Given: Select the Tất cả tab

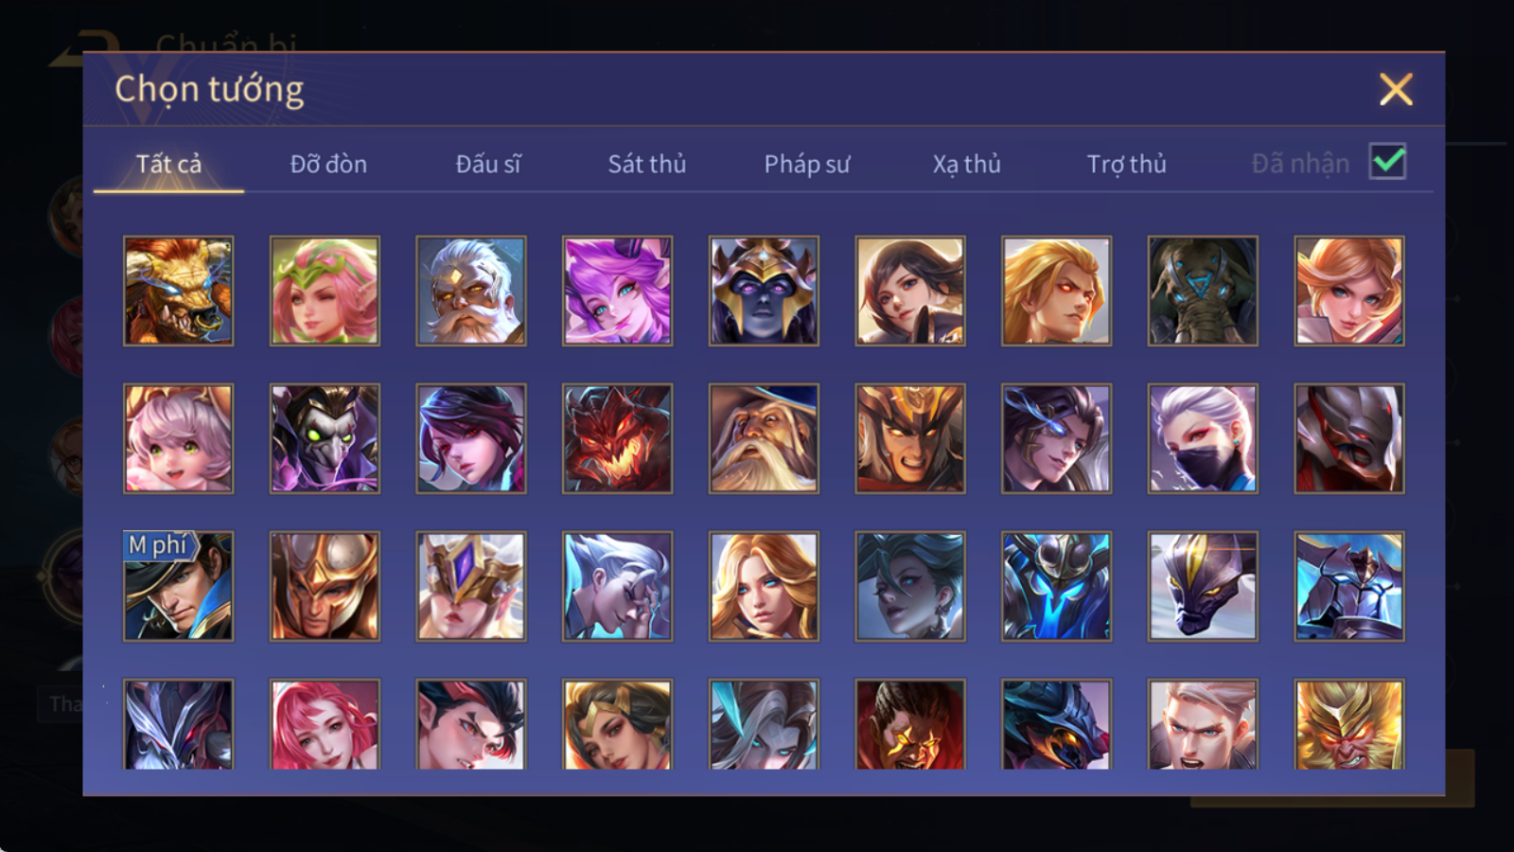Looking at the screenshot, I should tap(168, 164).
